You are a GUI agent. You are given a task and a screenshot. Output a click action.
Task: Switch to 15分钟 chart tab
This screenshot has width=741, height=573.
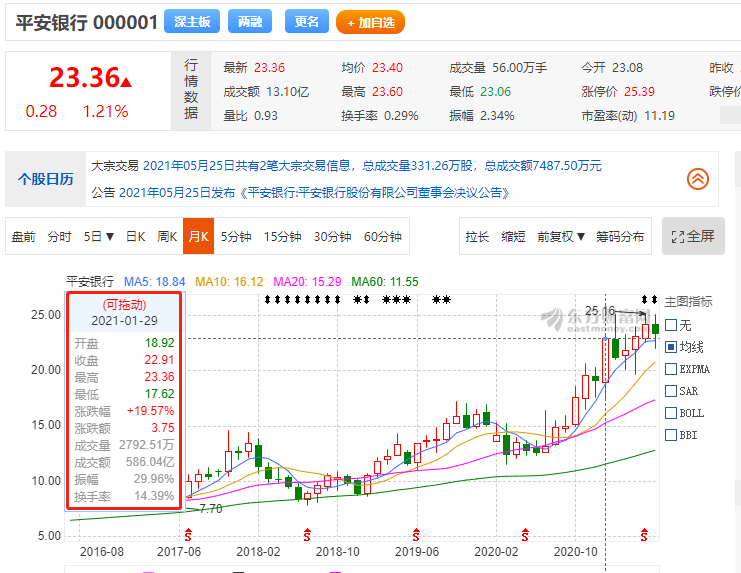click(x=282, y=237)
